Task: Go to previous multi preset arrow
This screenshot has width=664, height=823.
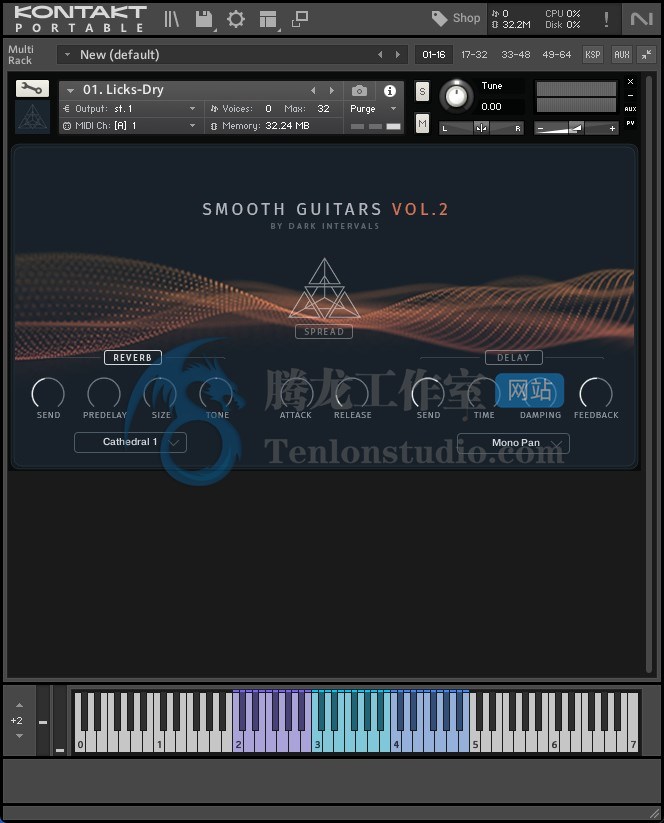Action: 380,55
